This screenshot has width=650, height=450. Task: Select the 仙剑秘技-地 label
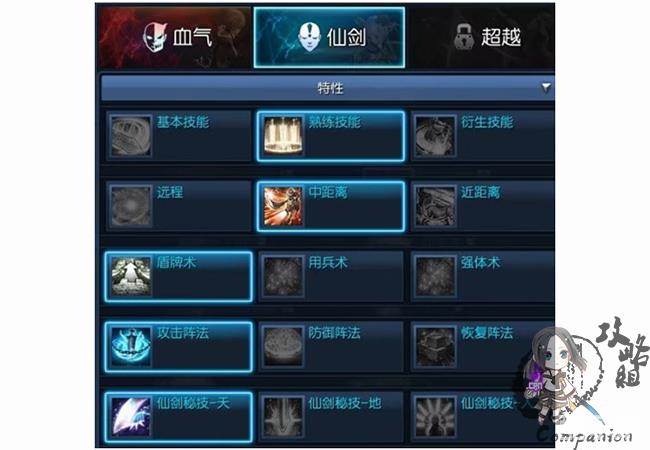pos(345,403)
